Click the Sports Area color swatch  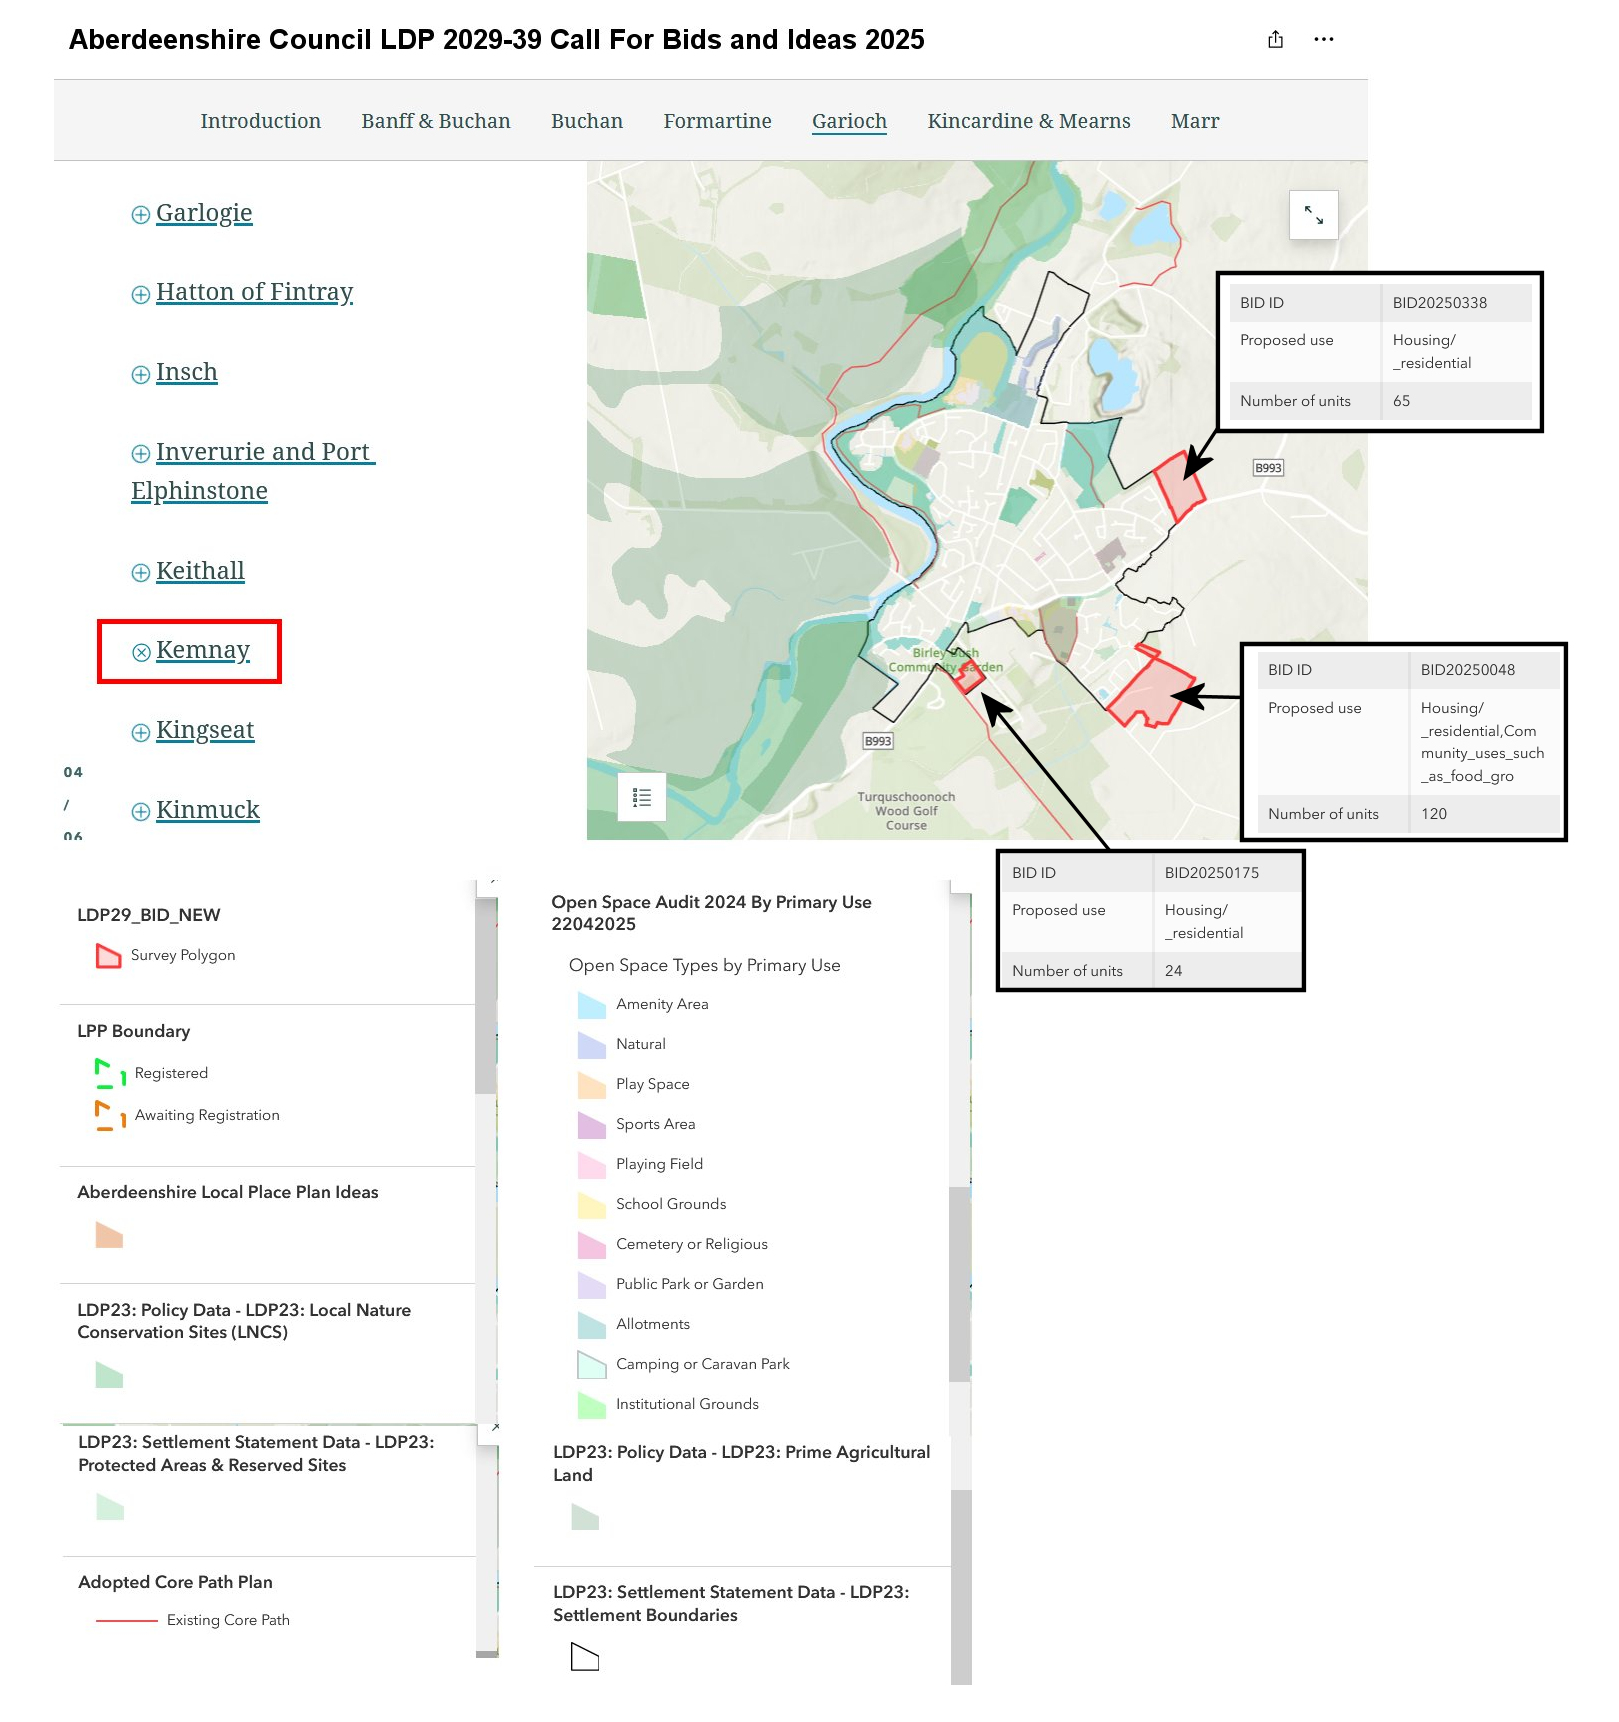click(591, 1125)
